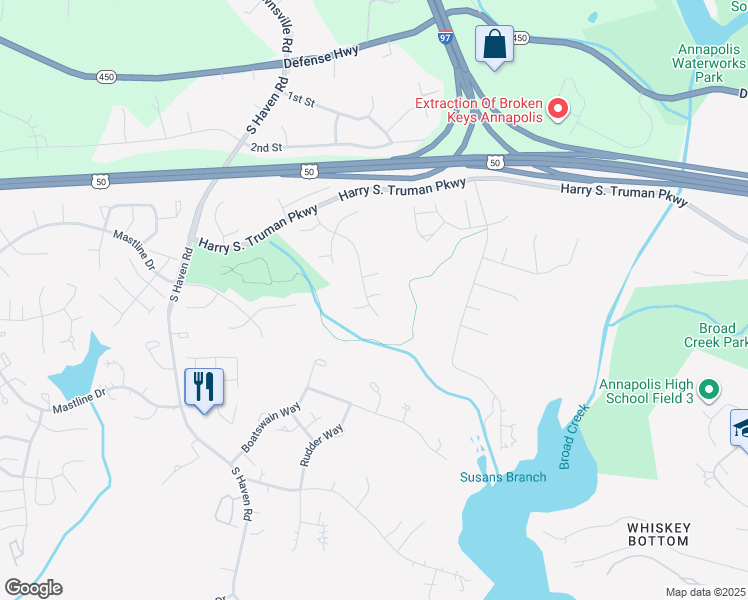Click the Map data ©2025 attribution
748x600 pixels.
point(705,592)
